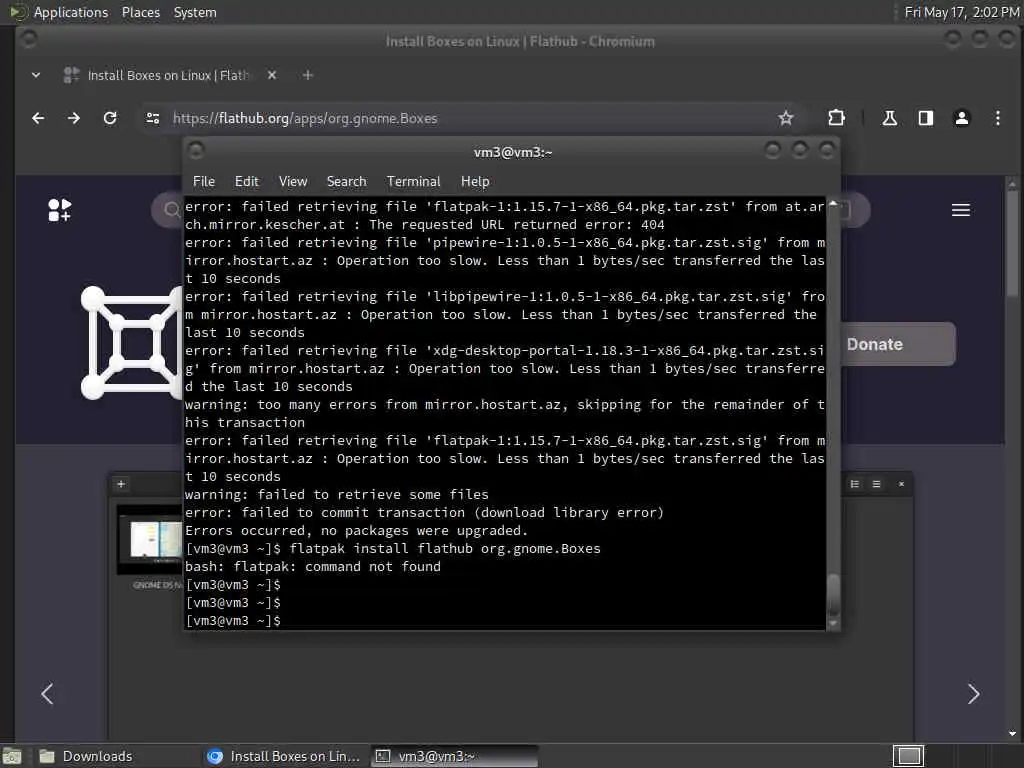This screenshot has width=1024, height=768.
Task: Click the Donate button
Action: 898,344
